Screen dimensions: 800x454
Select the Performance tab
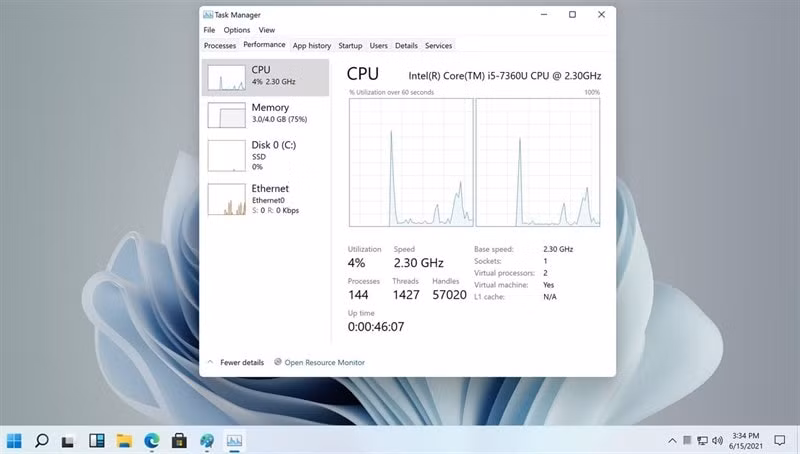264,44
